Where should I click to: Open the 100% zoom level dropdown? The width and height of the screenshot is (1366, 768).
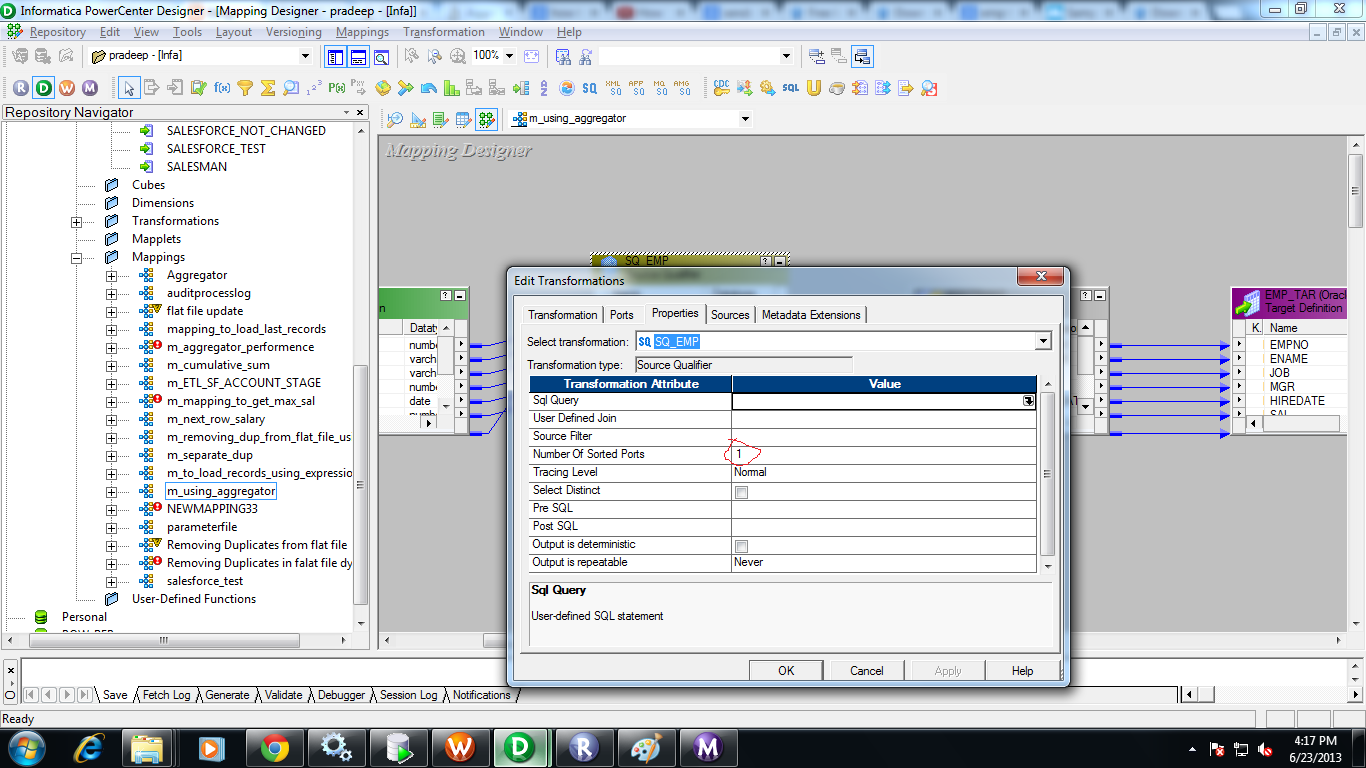tap(509, 56)
